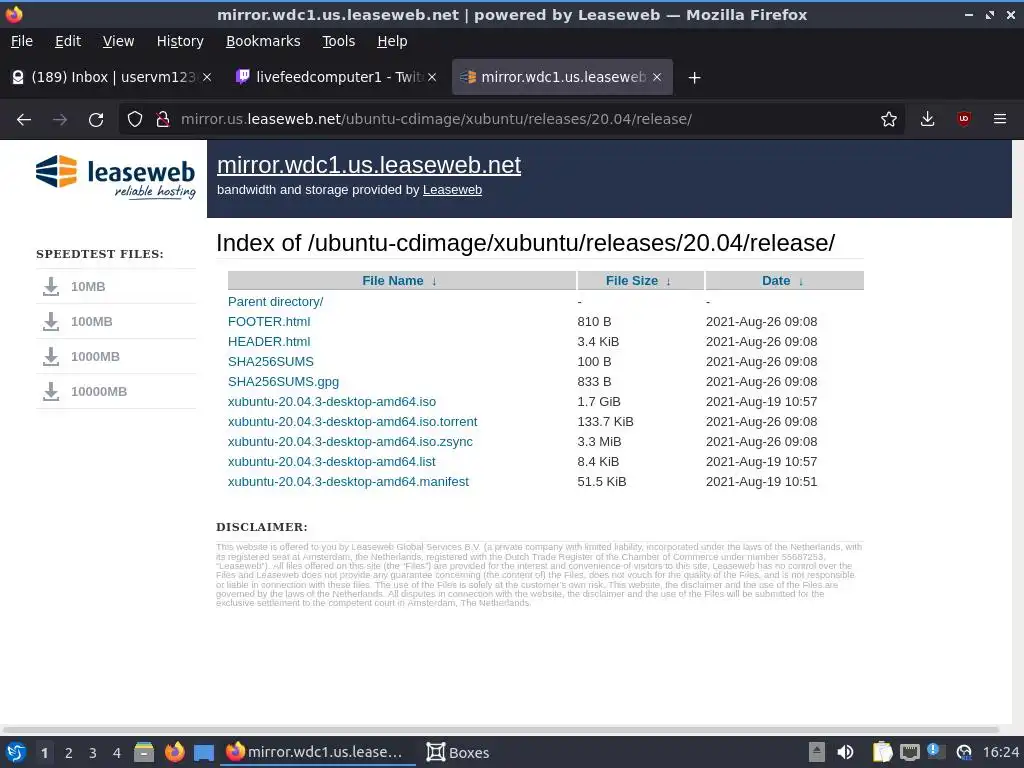Image resolution: width=1024 pixels, height=768 pixels.
Task: Follow the Leaseweb provider link
Action: (452, 190)
